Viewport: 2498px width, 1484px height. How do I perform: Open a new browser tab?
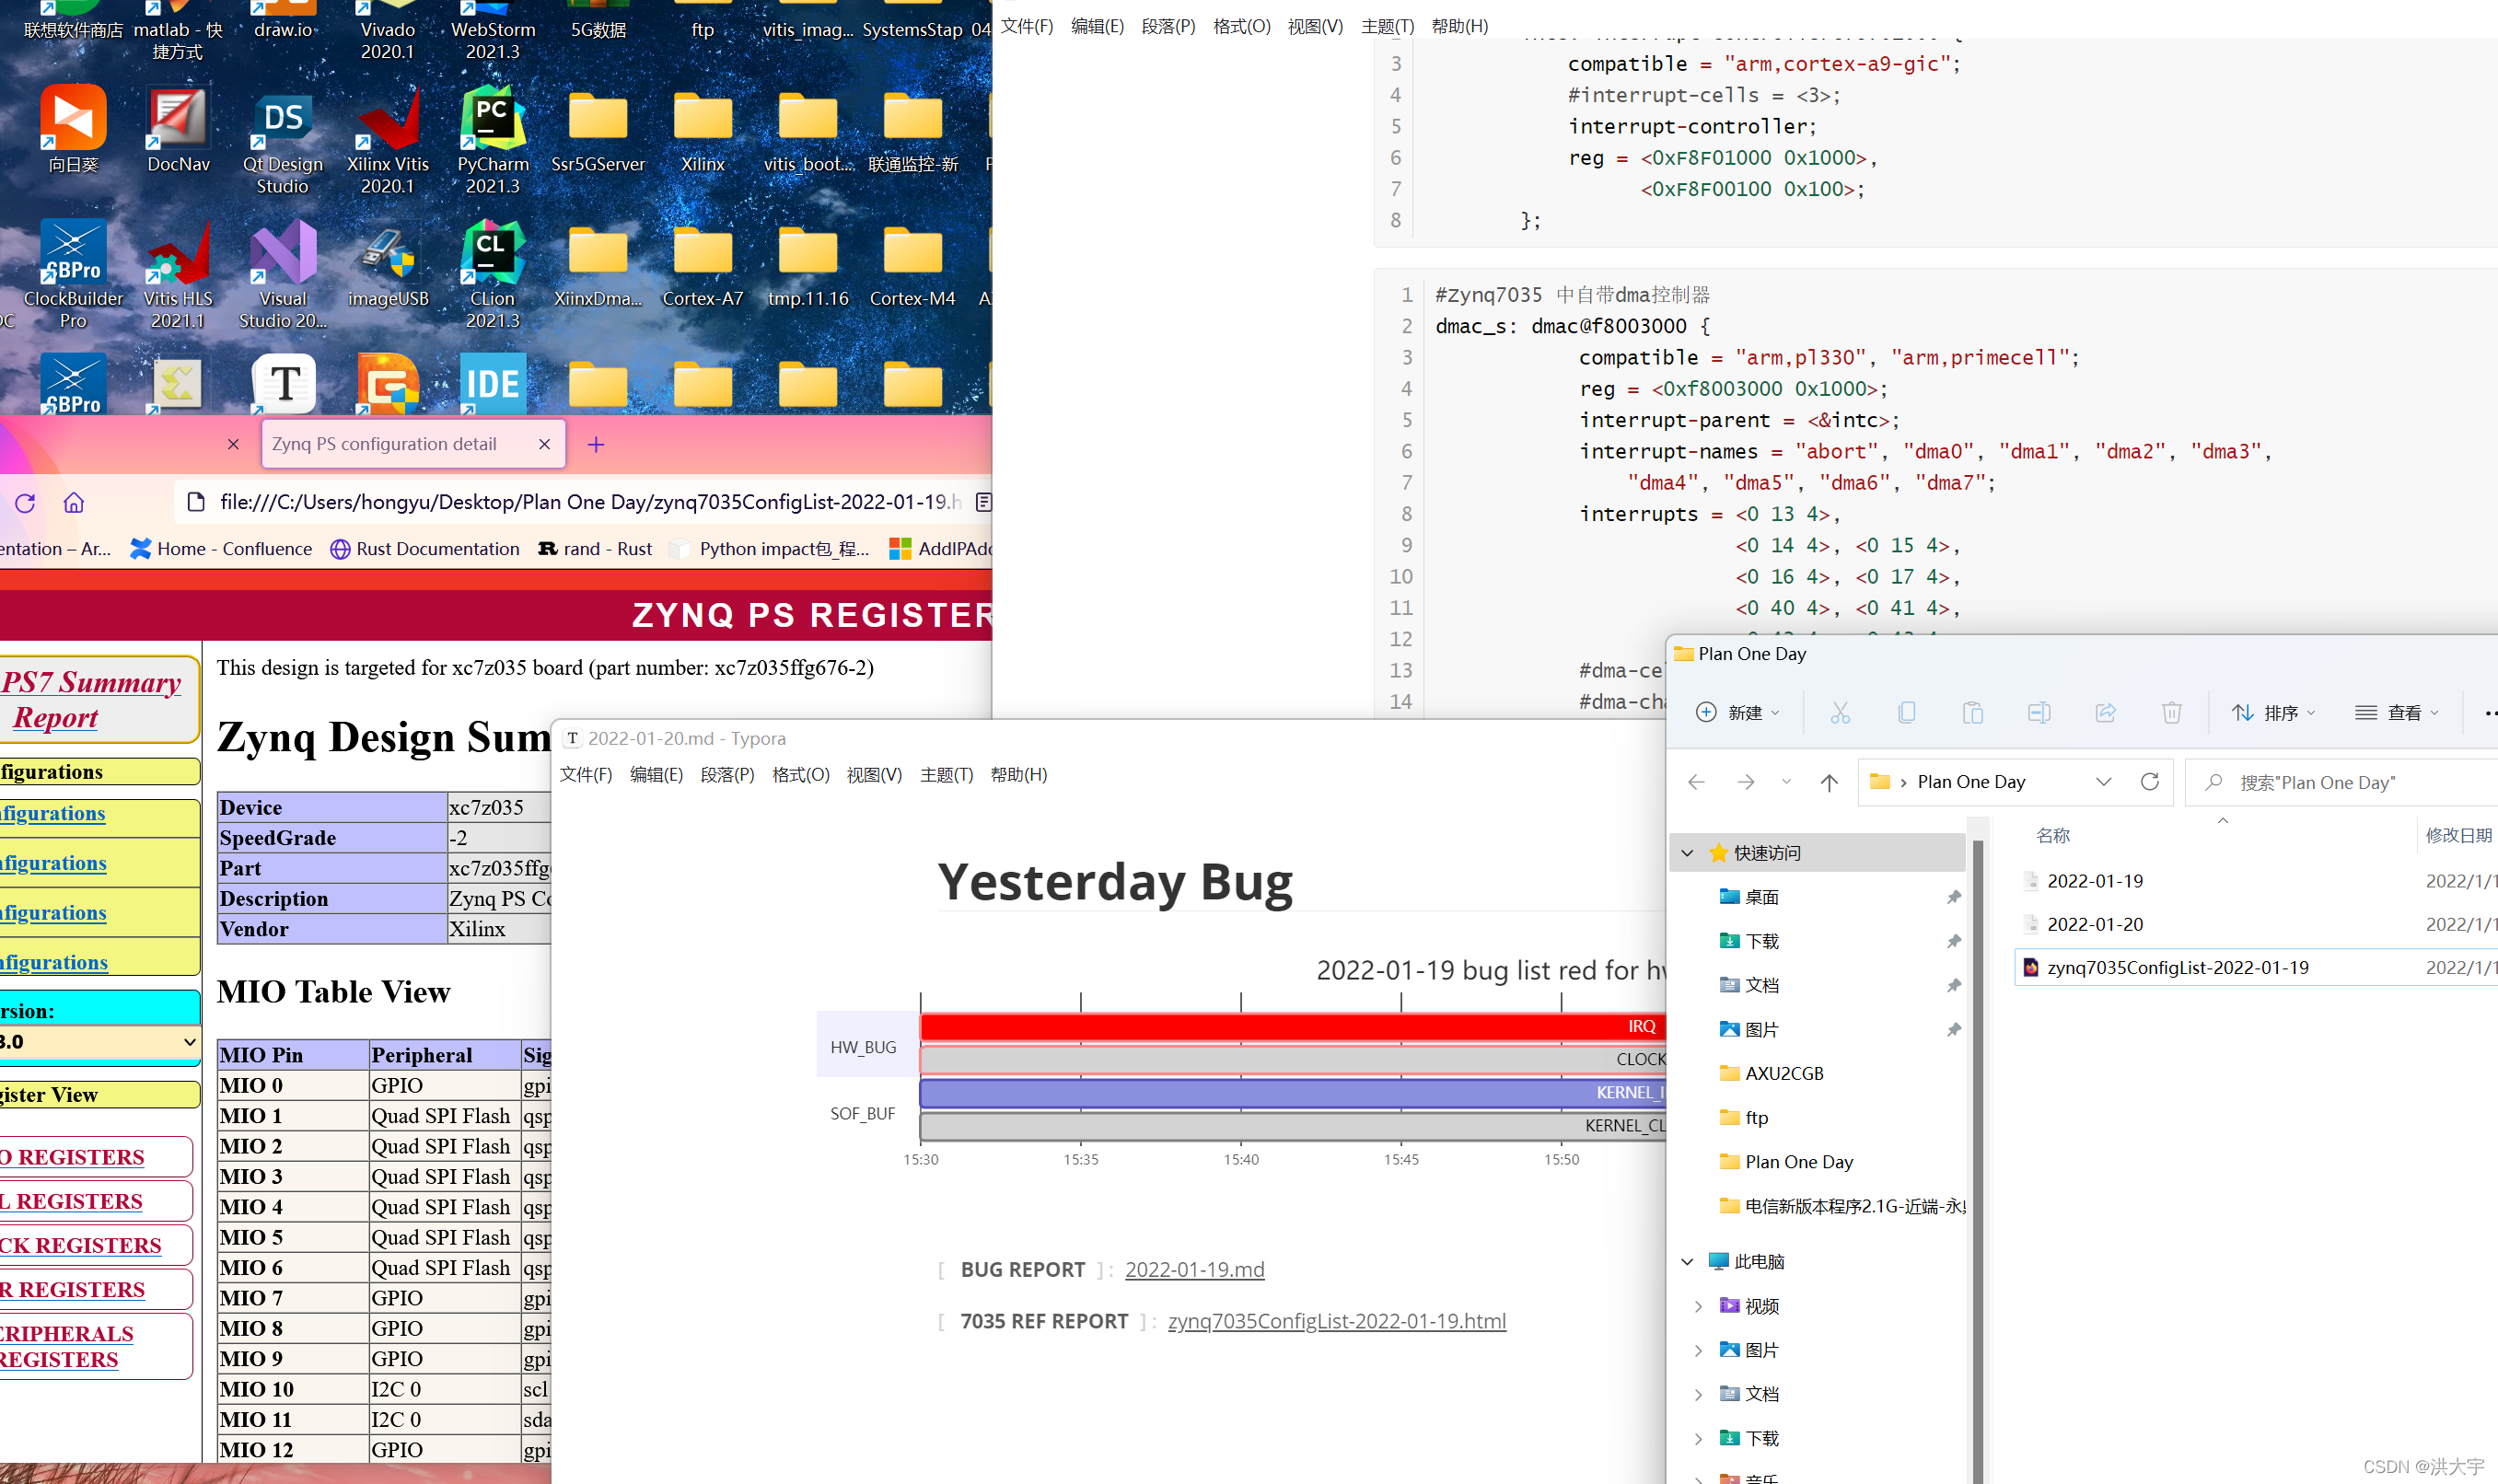(x=596, y=445)
